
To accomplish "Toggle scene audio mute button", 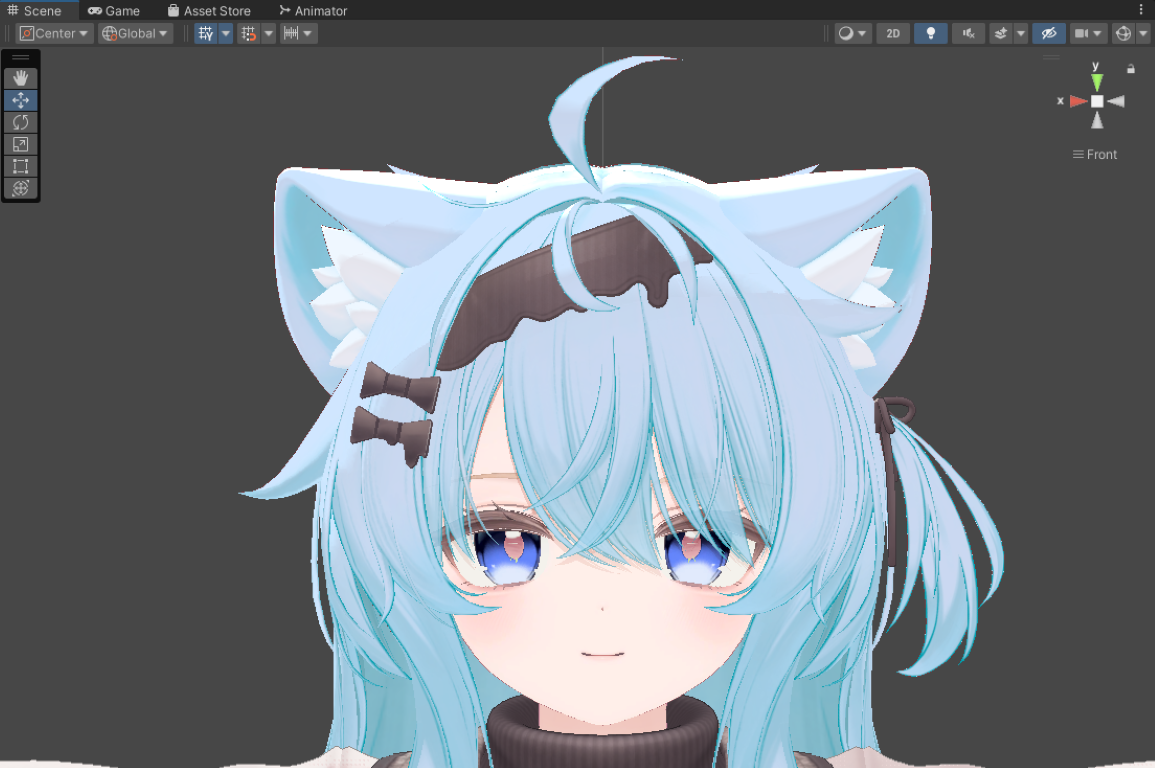I will click(x=968, y=33).
